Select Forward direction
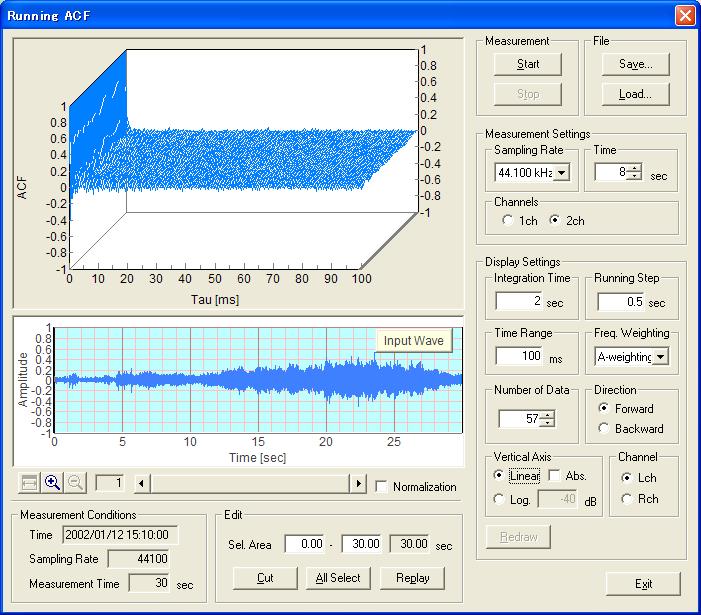This screenshot has width=701, height=615. point(604,408)
